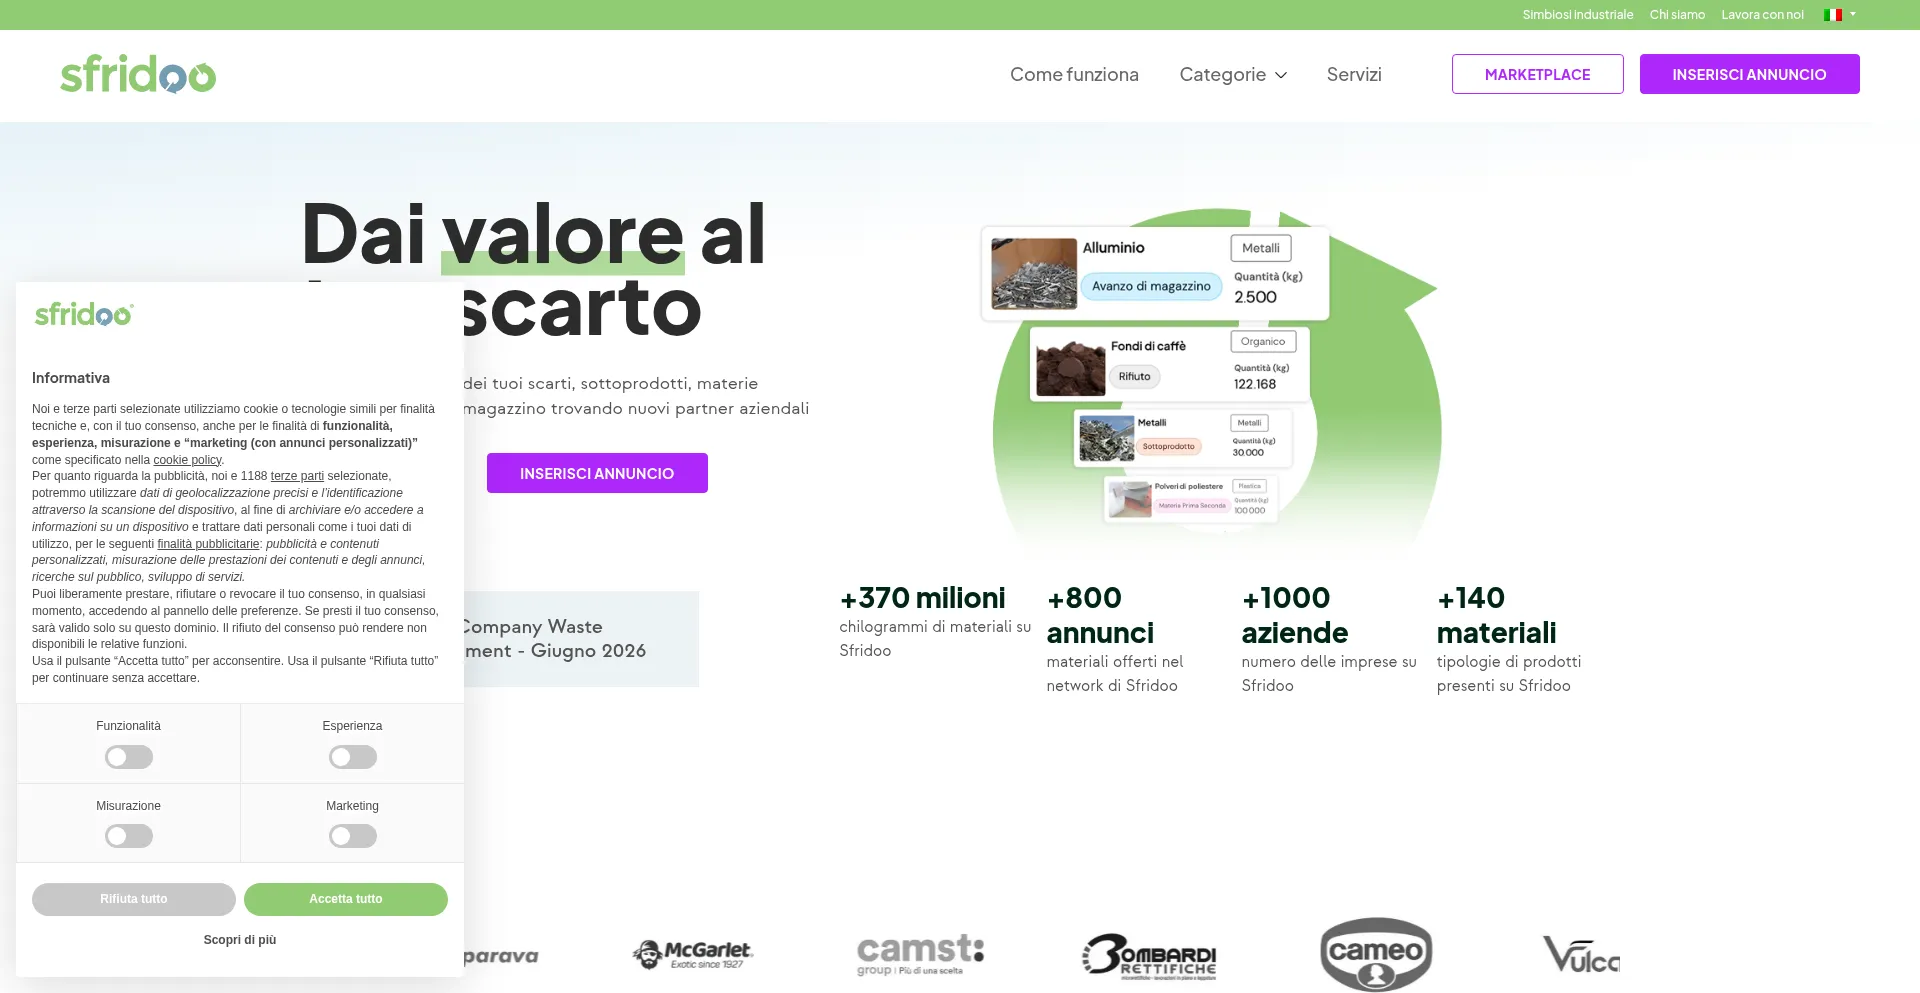Click the 'Informativa' heading
Viewport: 1920px width, 993px height.
click(71, 378)
